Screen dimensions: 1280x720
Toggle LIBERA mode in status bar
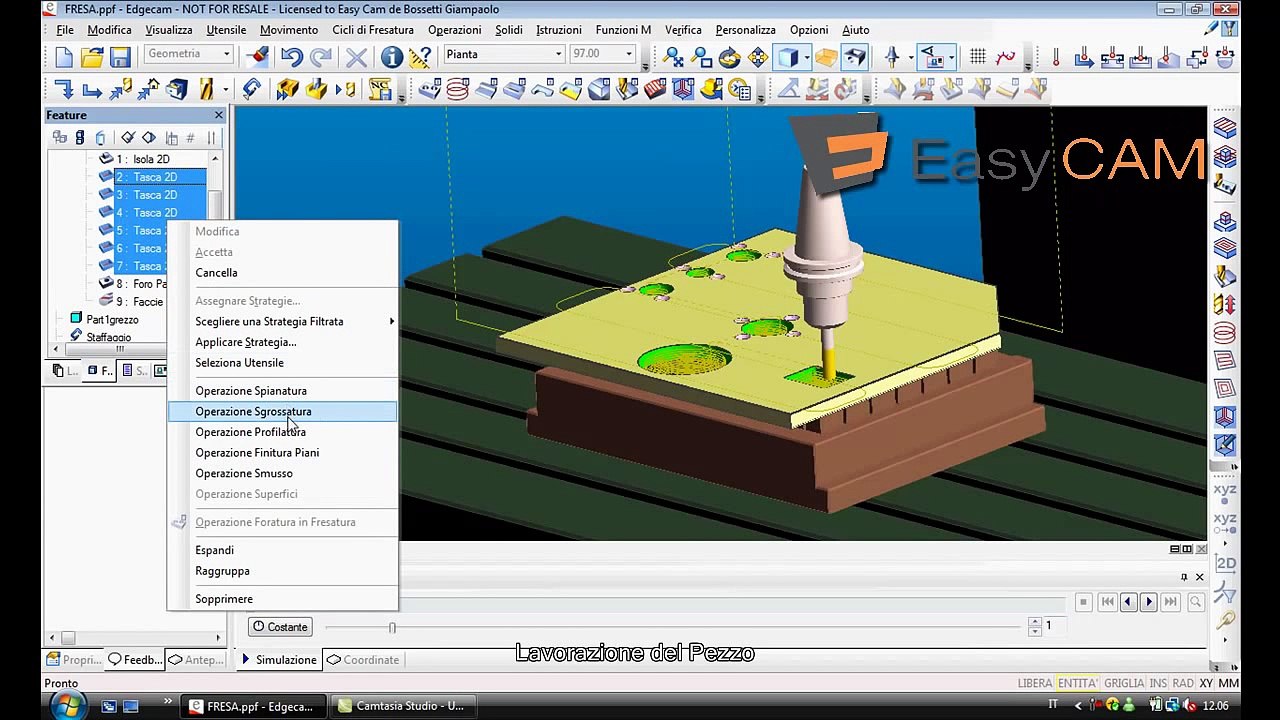pos(1035,683)
